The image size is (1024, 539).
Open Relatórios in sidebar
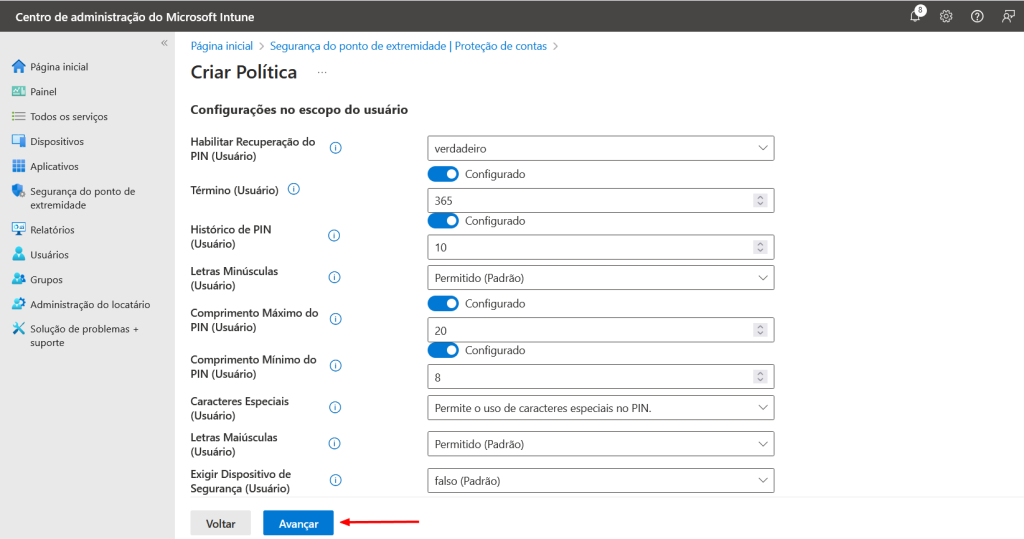pos(52,229)
